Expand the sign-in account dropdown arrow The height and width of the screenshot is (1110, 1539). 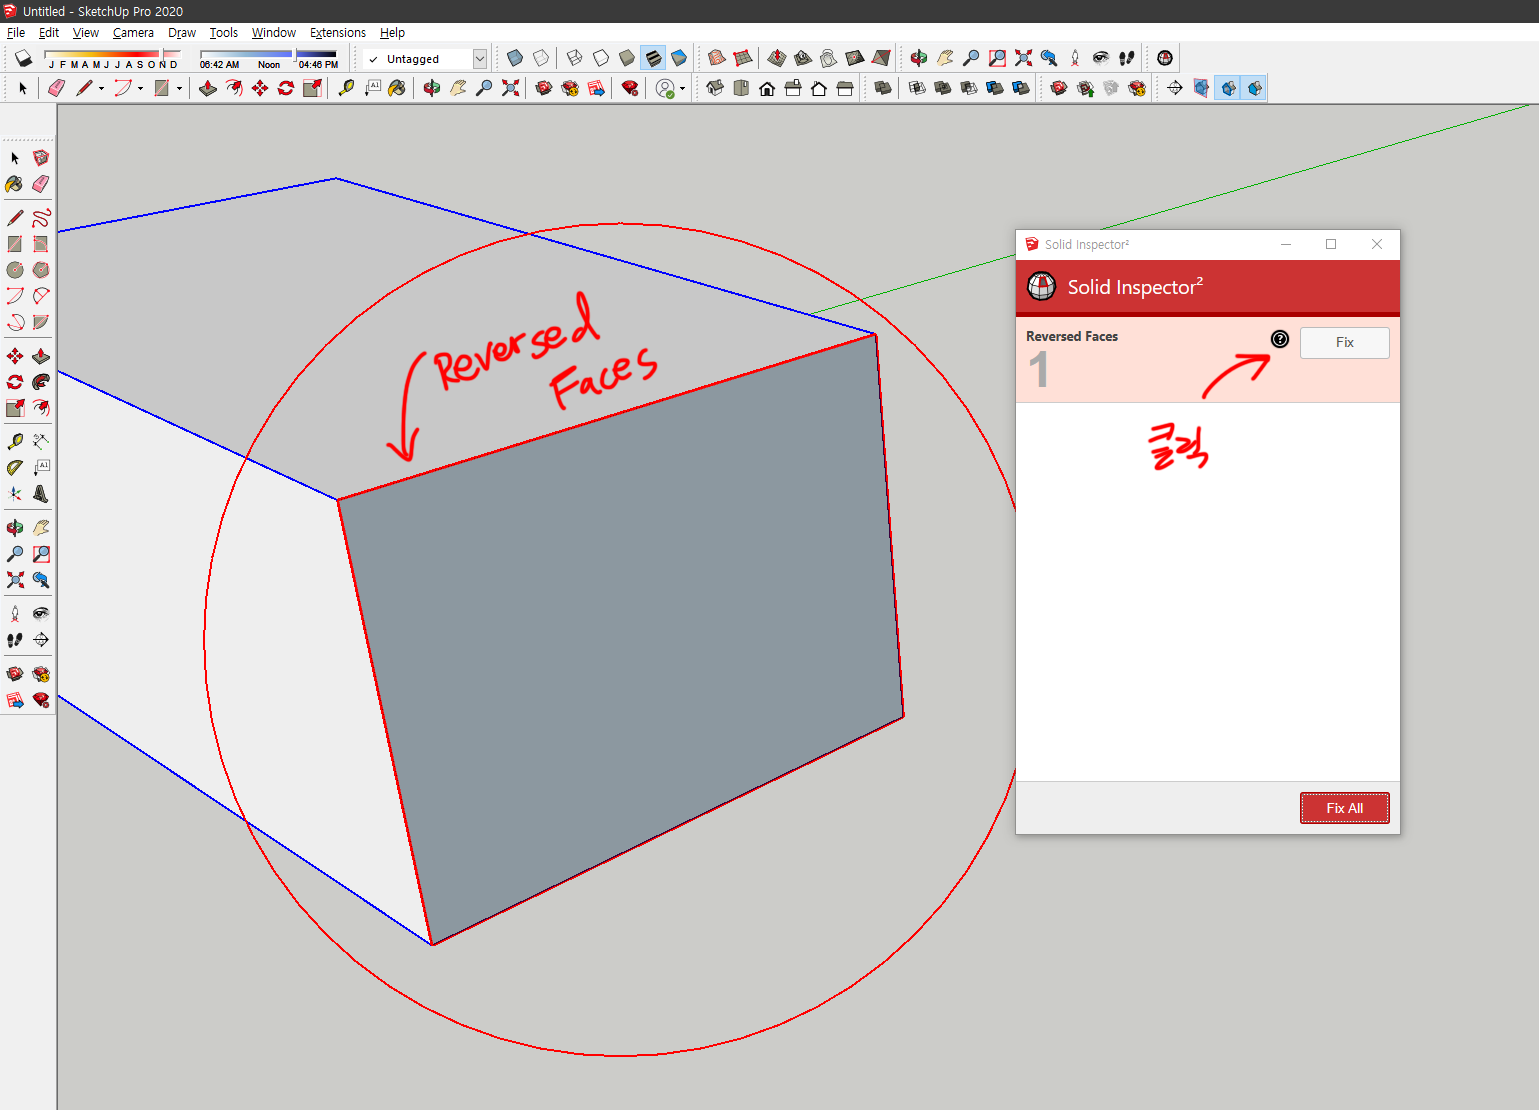pyautogui.click(x=682, y=88)
